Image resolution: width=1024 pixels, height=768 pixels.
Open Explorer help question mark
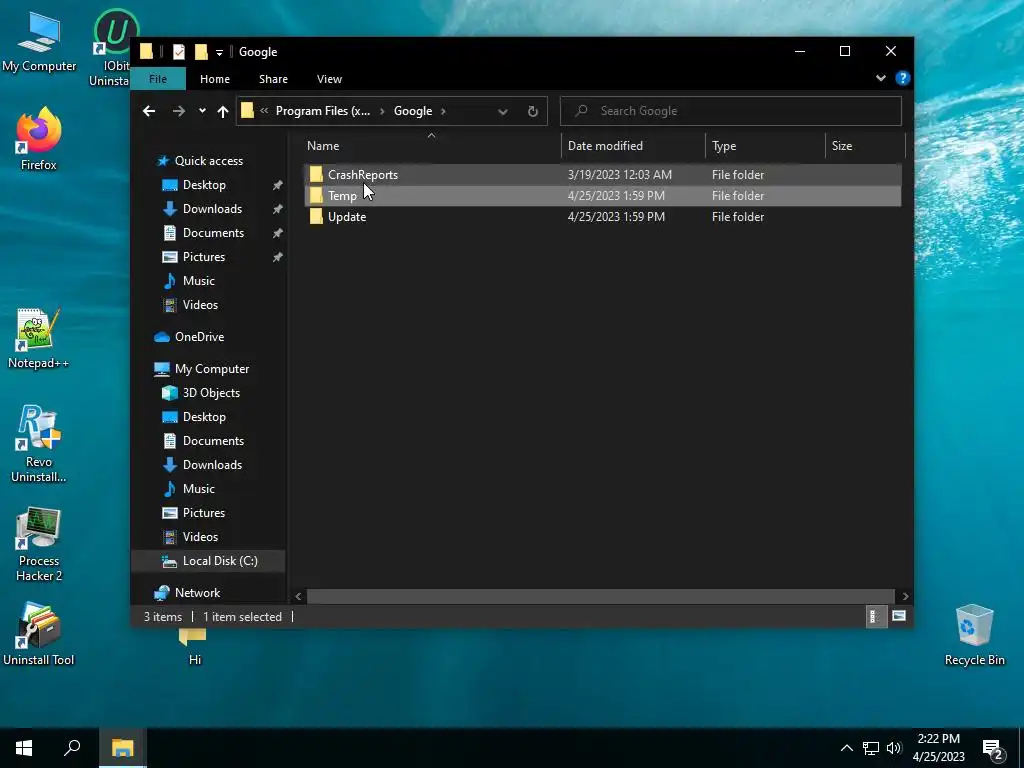pyautogui.click(x=903, y=78)
